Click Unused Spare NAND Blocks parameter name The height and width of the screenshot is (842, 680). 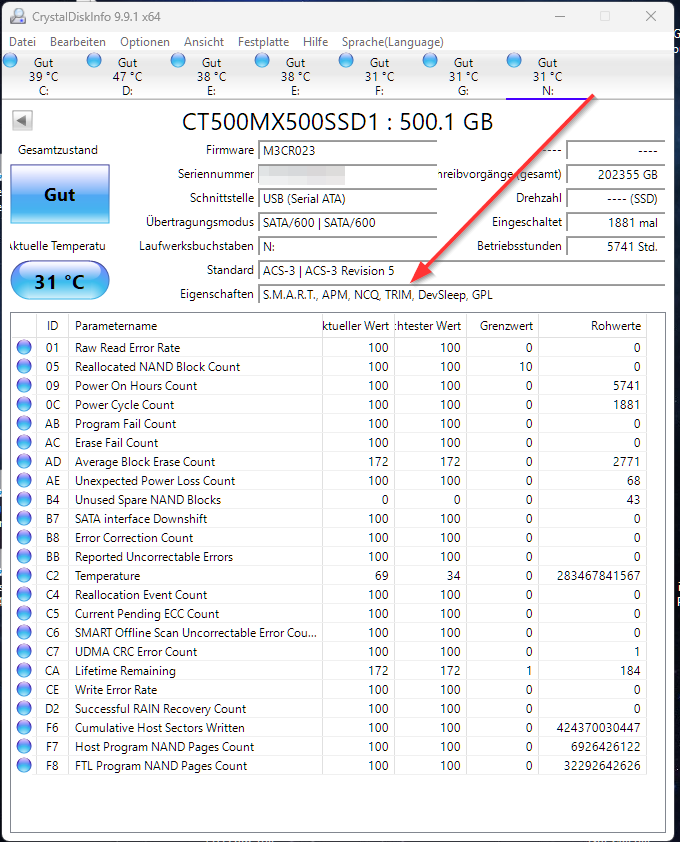[148, 500]
